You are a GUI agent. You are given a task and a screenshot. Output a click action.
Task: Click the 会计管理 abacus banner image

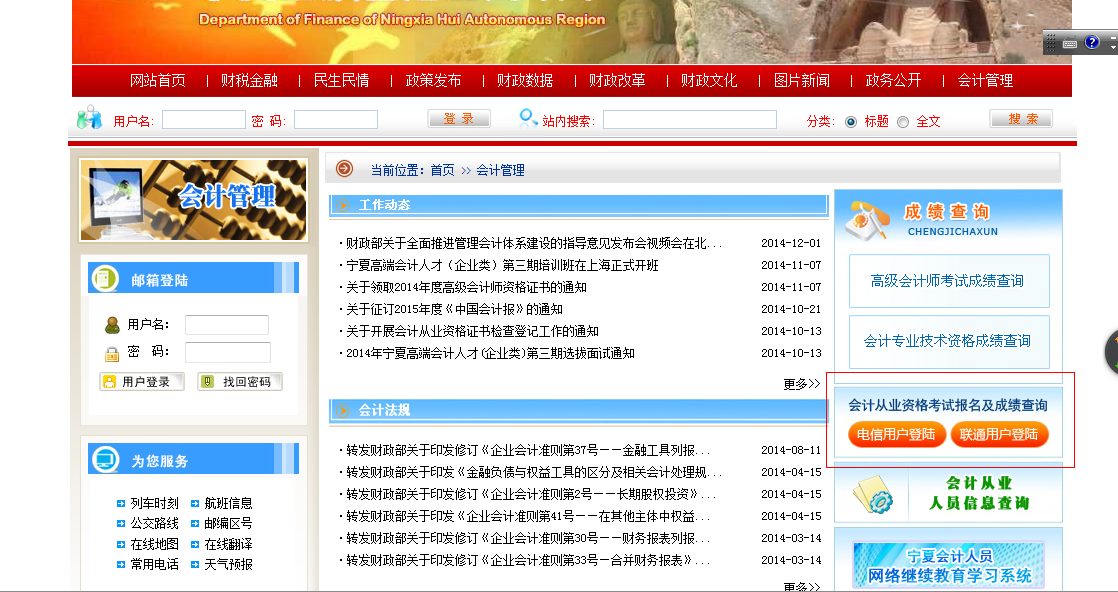tap(193, 200)
